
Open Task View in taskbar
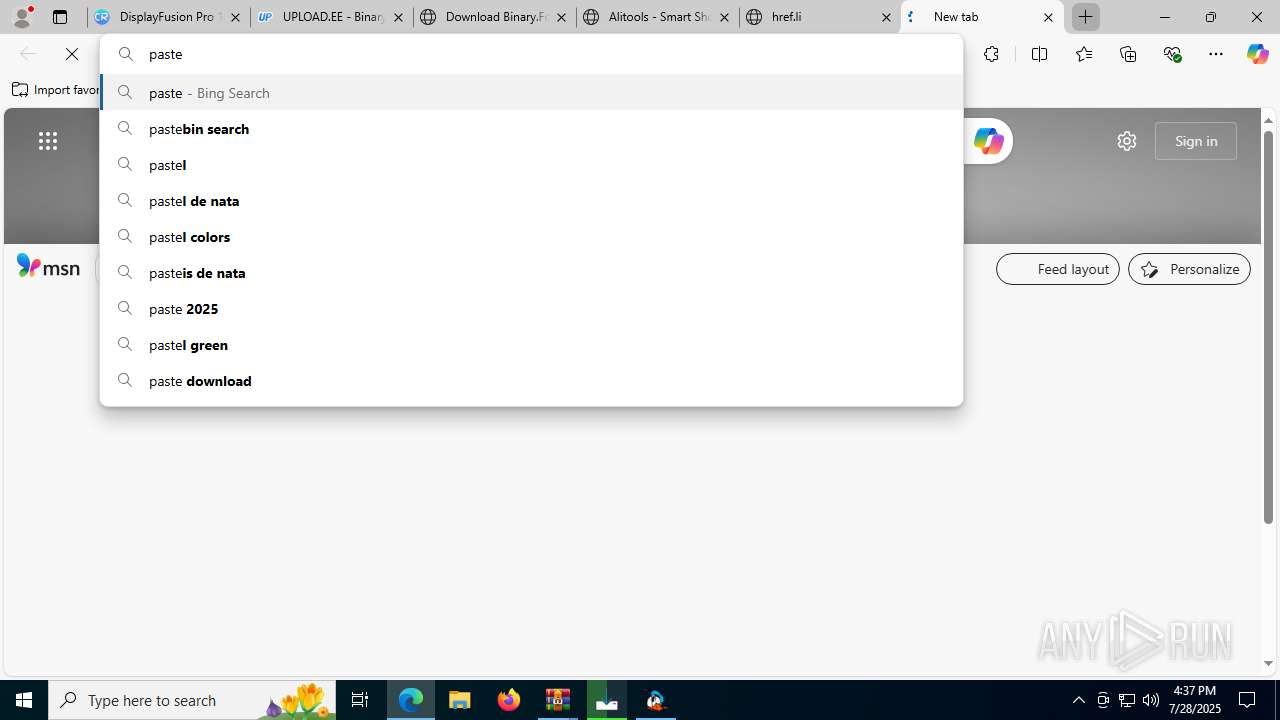click(x=360, y=700)
